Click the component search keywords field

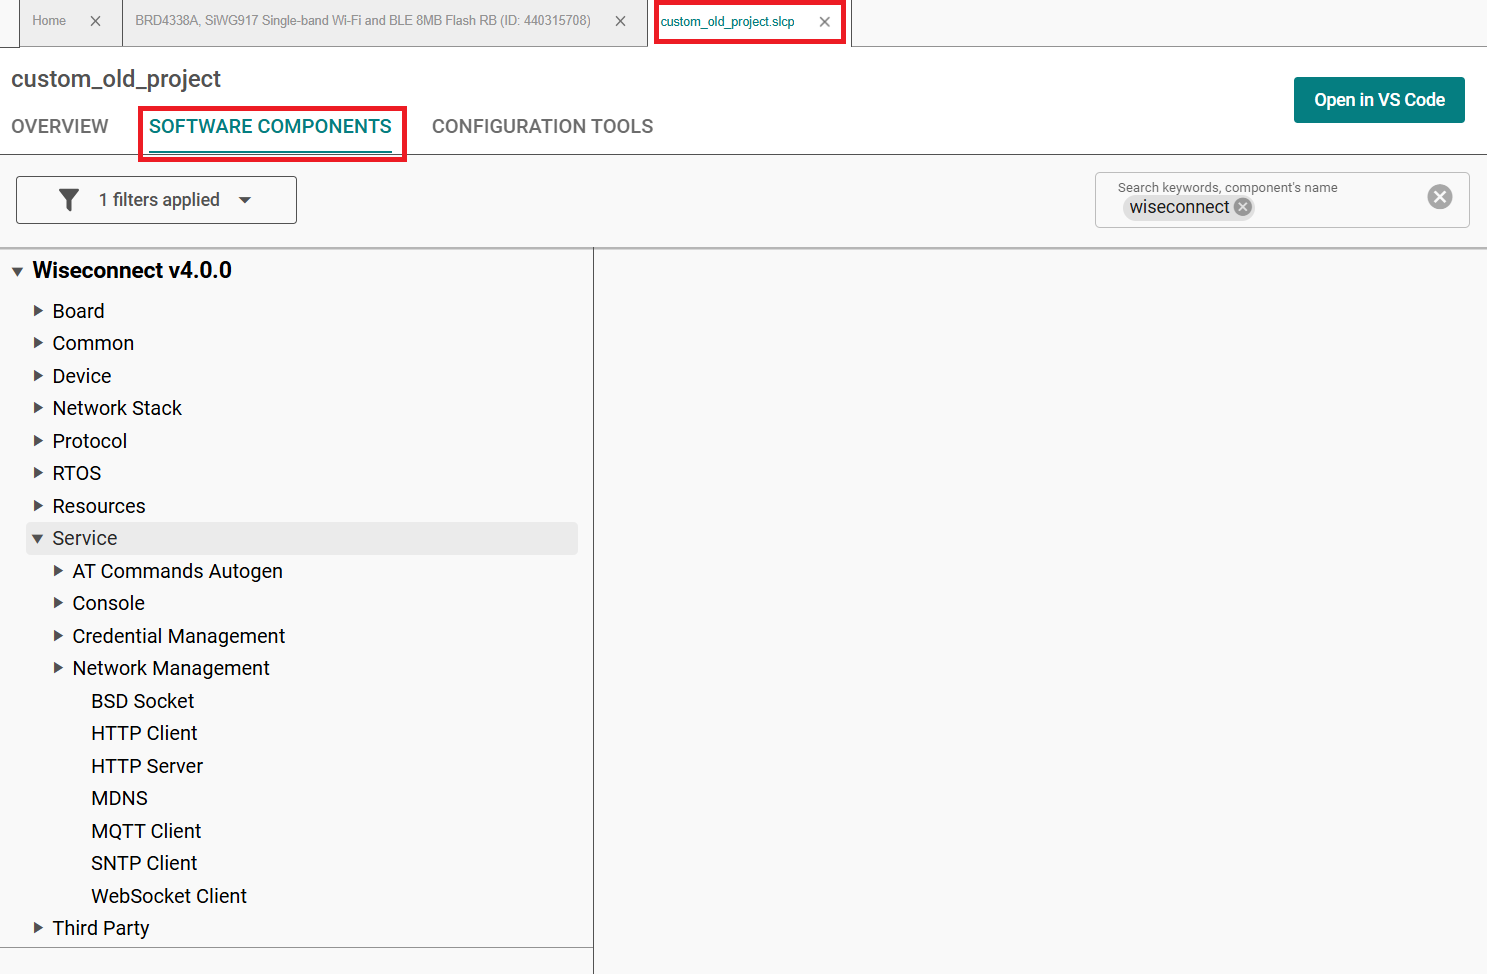[1330, 207]
